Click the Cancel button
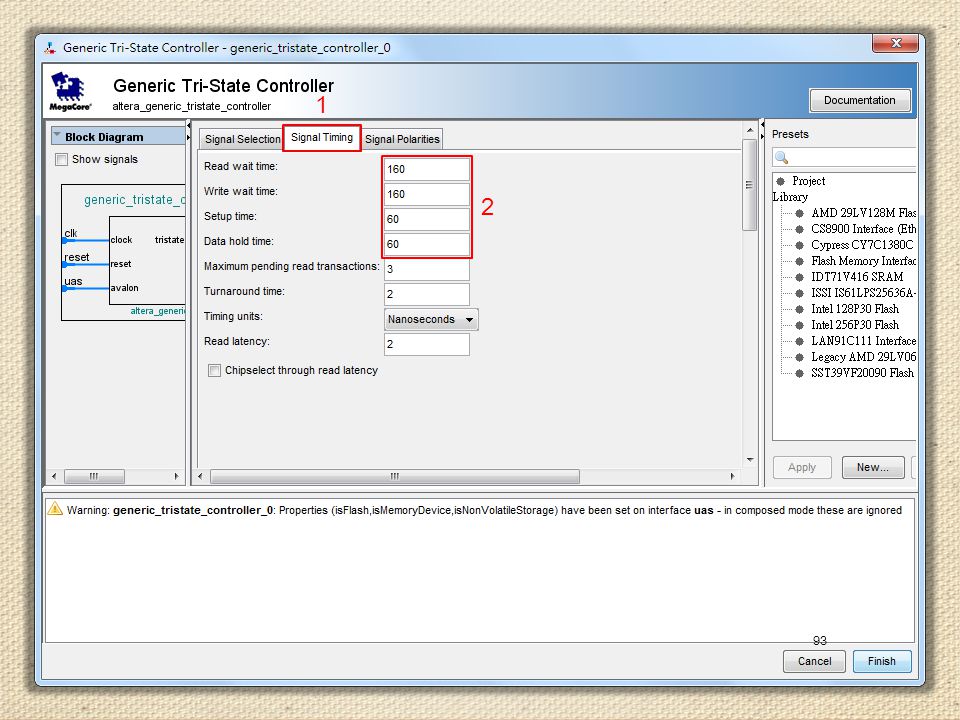This screenshot has height=720, width=960. tap(814, 661)
